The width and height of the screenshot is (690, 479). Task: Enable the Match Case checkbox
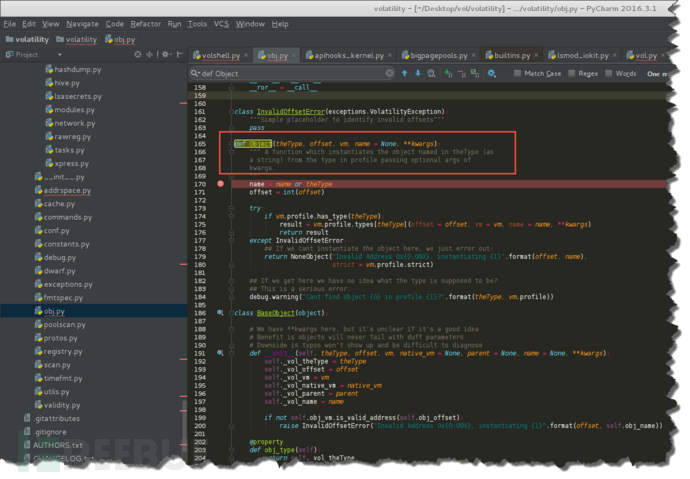(518, 73)
